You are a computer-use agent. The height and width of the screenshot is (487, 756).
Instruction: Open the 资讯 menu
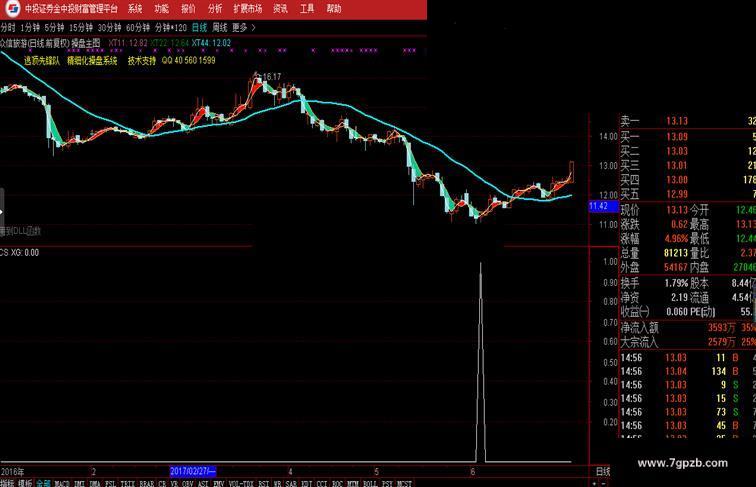(x=280, y=8)
